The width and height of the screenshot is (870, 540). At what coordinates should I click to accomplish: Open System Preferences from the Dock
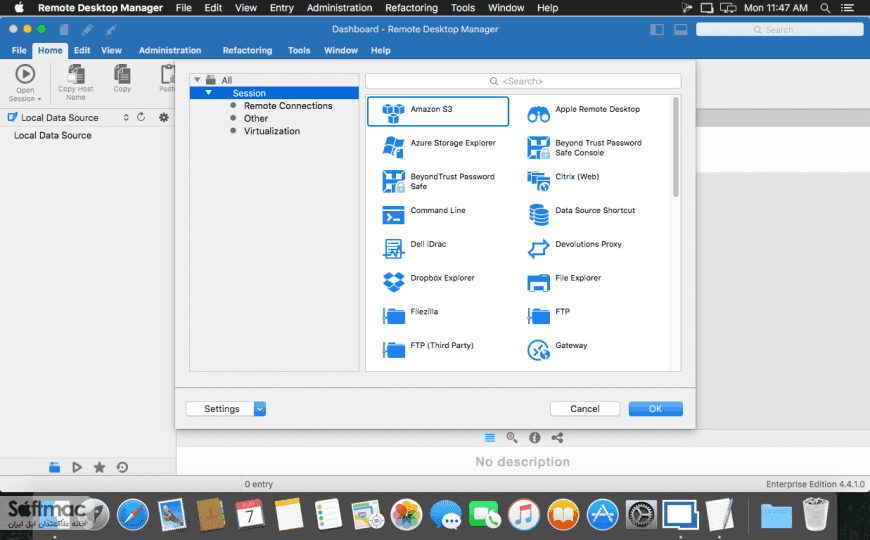pyautogui.click(x=641, y=515)
